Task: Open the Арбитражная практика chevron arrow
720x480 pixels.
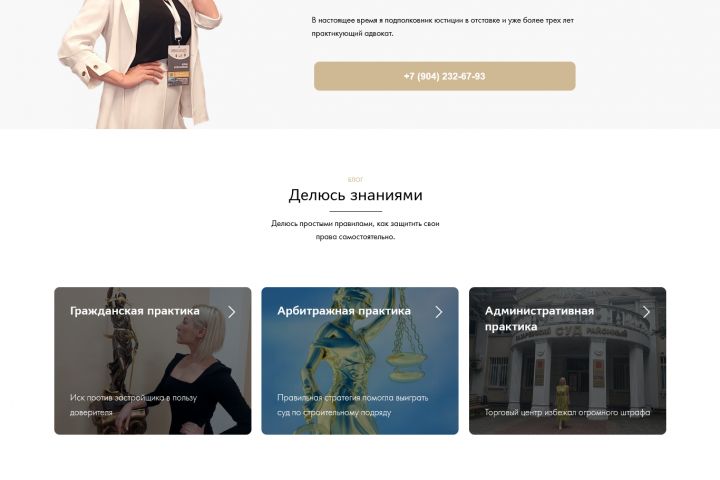Action: point(439,312)
